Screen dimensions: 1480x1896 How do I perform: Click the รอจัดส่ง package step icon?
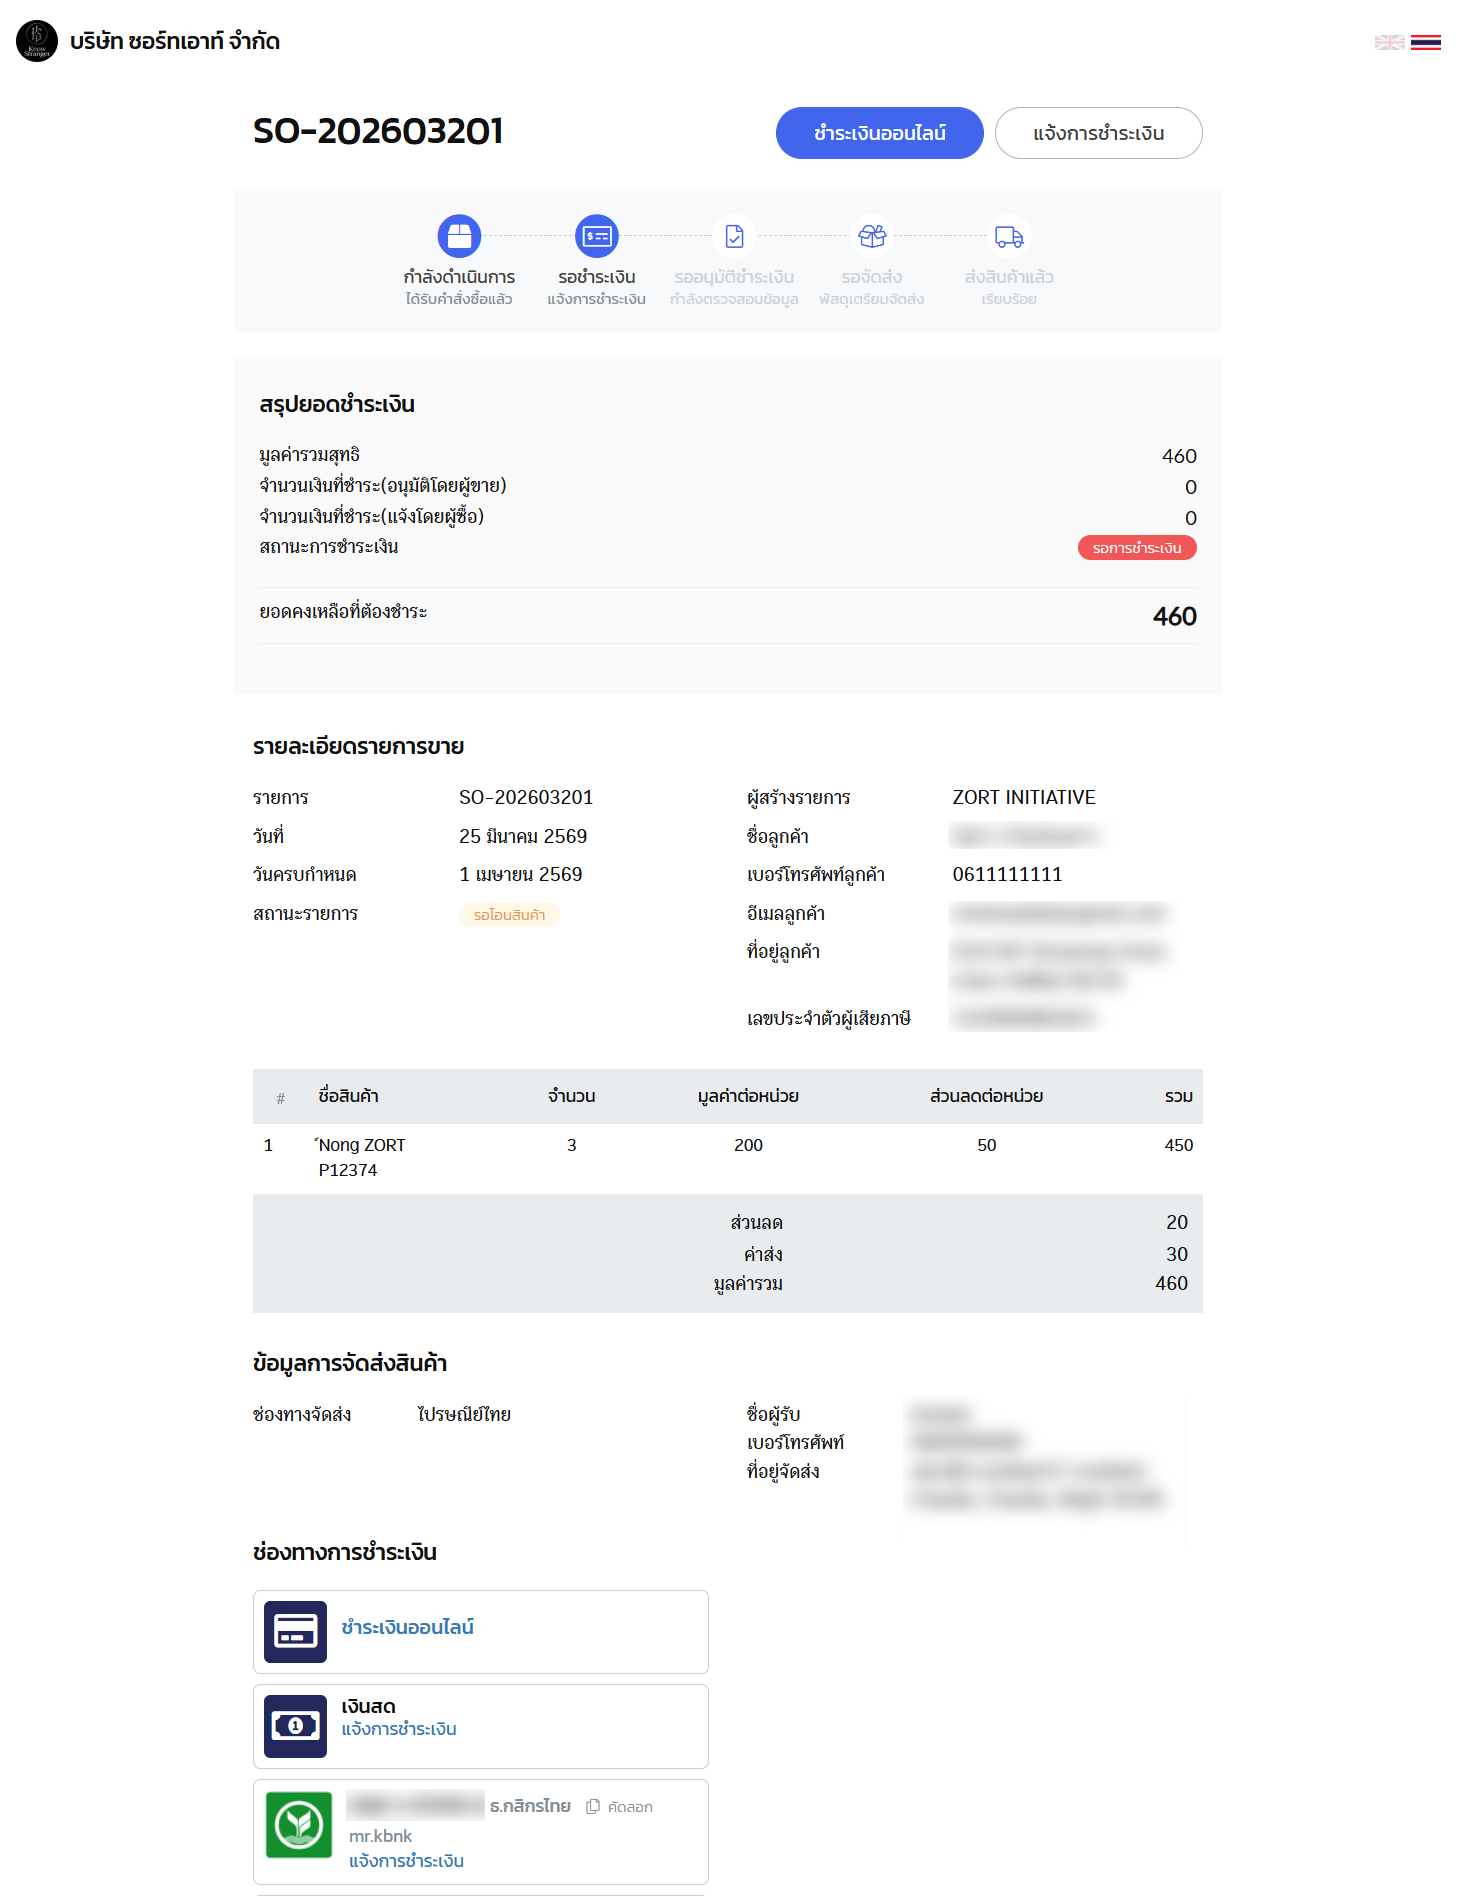(872, 236)
